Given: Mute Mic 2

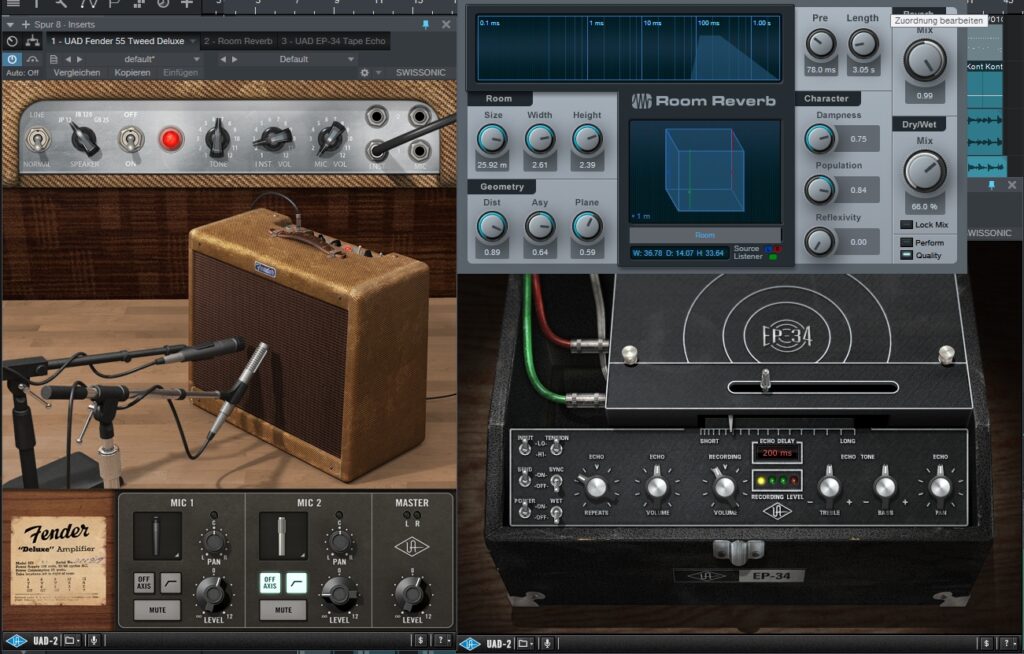Looking at the screenshot, I should coord(283,610).
